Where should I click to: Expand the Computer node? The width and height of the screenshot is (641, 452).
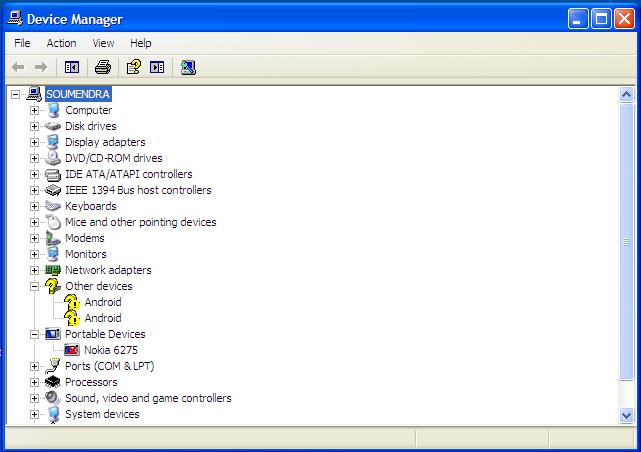coord(34,110)
